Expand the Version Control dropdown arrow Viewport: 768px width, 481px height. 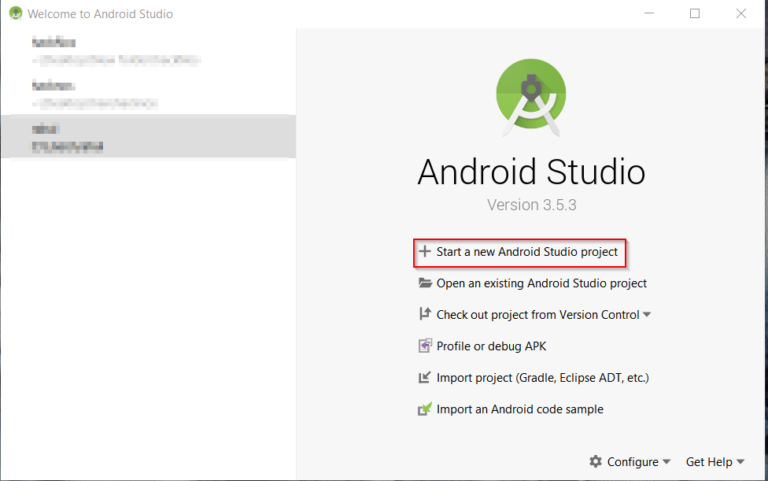coord(647,314)
